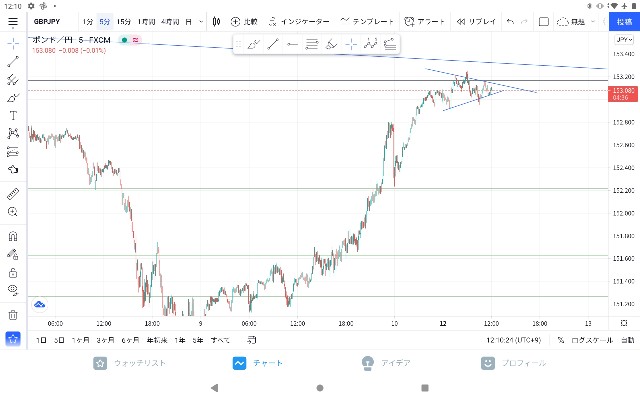The width and height of the screenshot is (640, 400).
Task: Start bar リプレイ replay mode
Action: pyautogui.click(x=476, y=22)
